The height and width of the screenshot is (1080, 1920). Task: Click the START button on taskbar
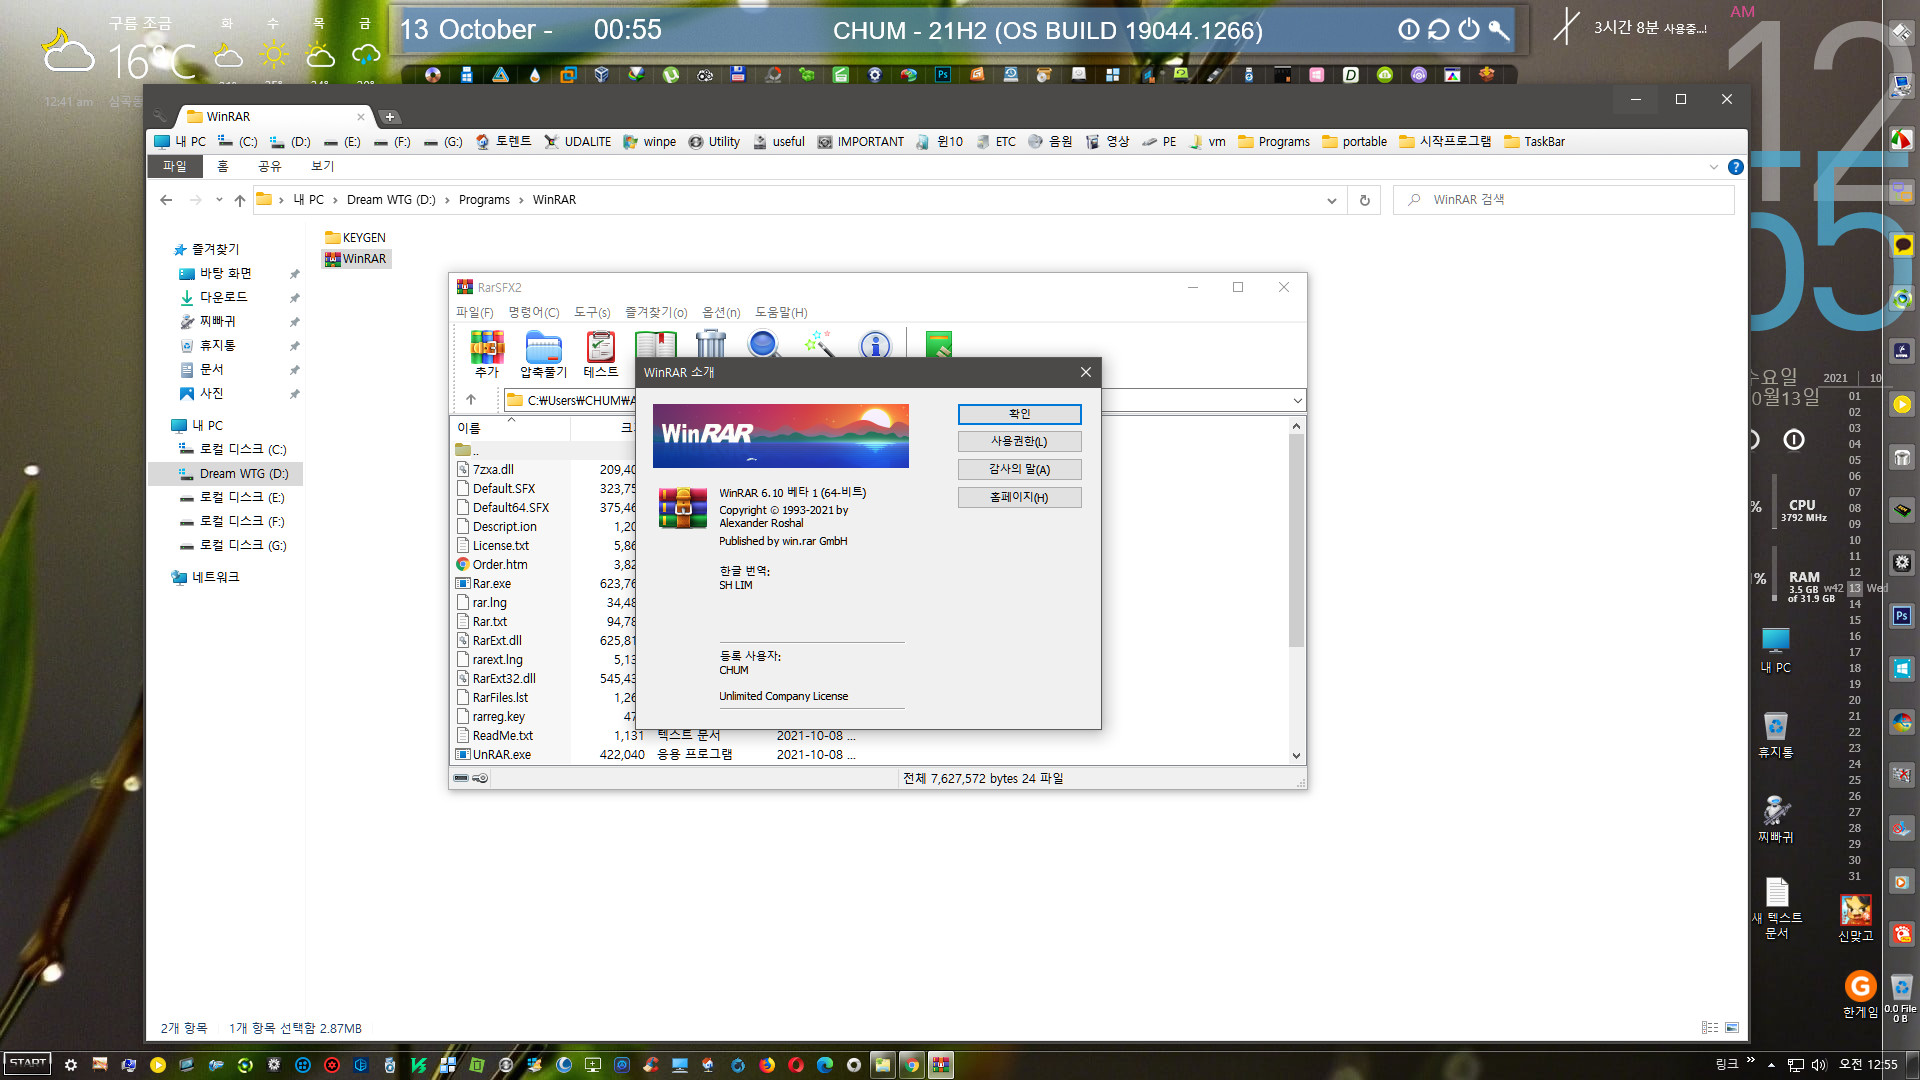[28, 1064]
